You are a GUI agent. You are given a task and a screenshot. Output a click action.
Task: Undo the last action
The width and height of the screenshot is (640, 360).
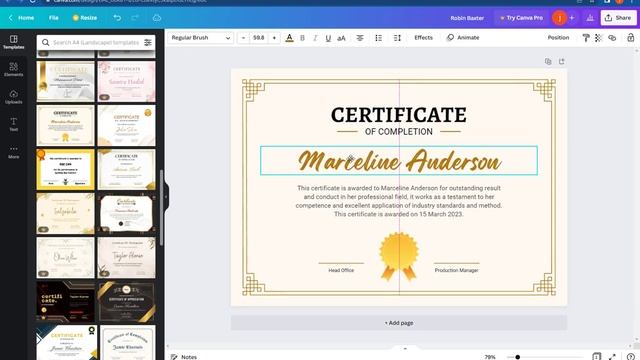[117, 18]
